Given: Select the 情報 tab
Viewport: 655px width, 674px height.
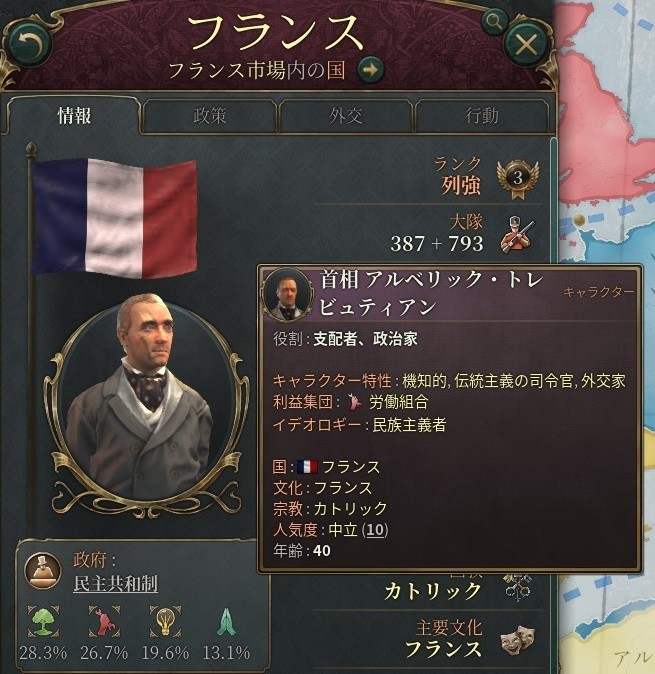Looking at the screenshot, I should (x=74, y=116).
